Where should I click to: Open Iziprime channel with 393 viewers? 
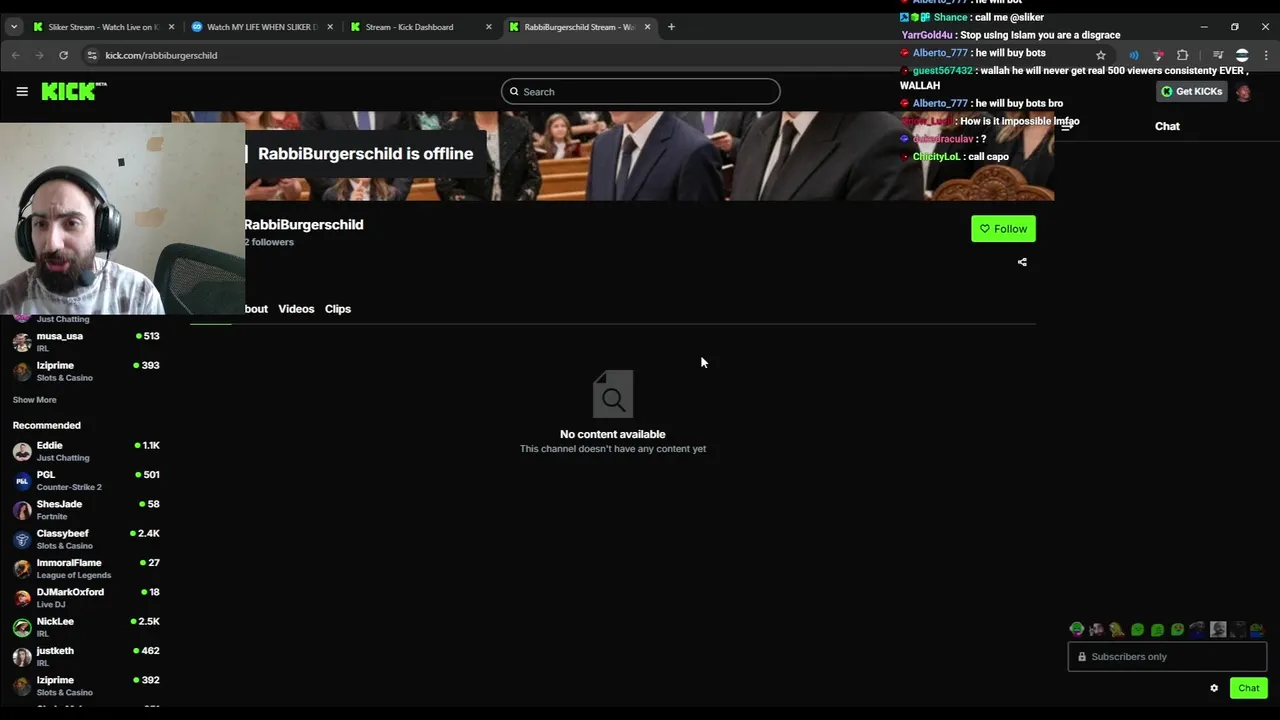point(85,371)
